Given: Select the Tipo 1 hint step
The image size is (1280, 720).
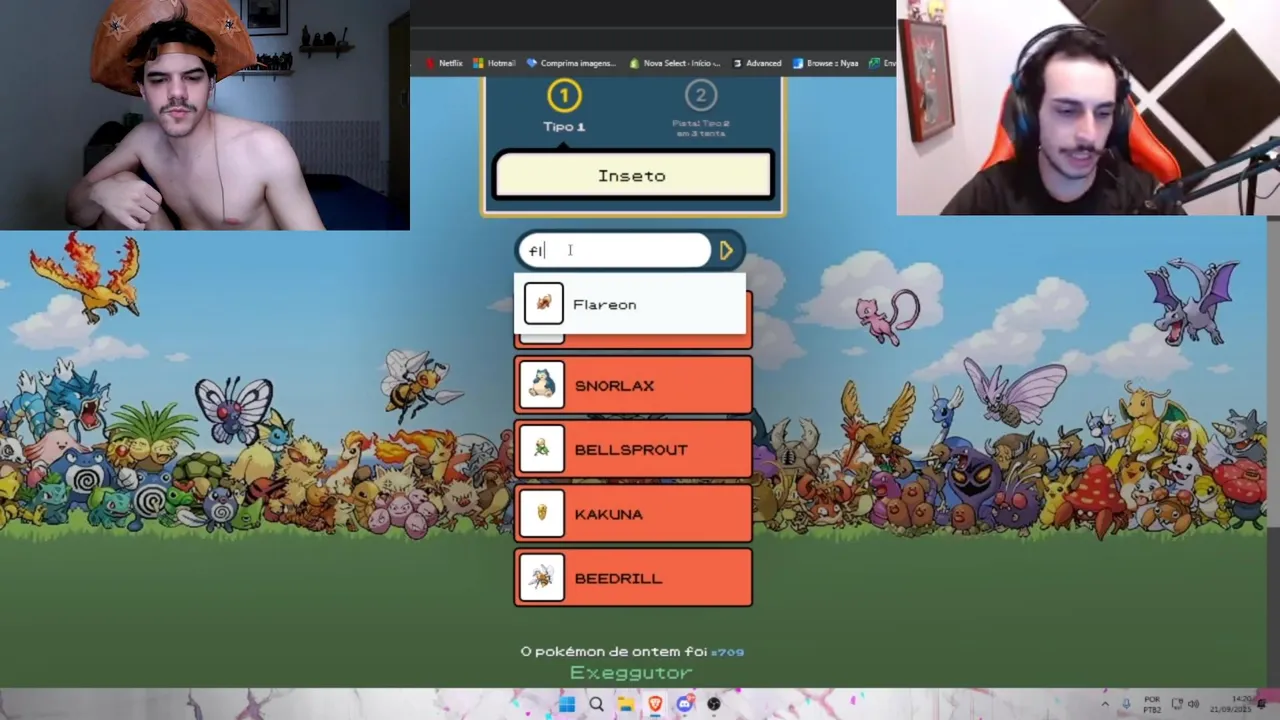Looking at the screenshot, I should pos(564,106).
